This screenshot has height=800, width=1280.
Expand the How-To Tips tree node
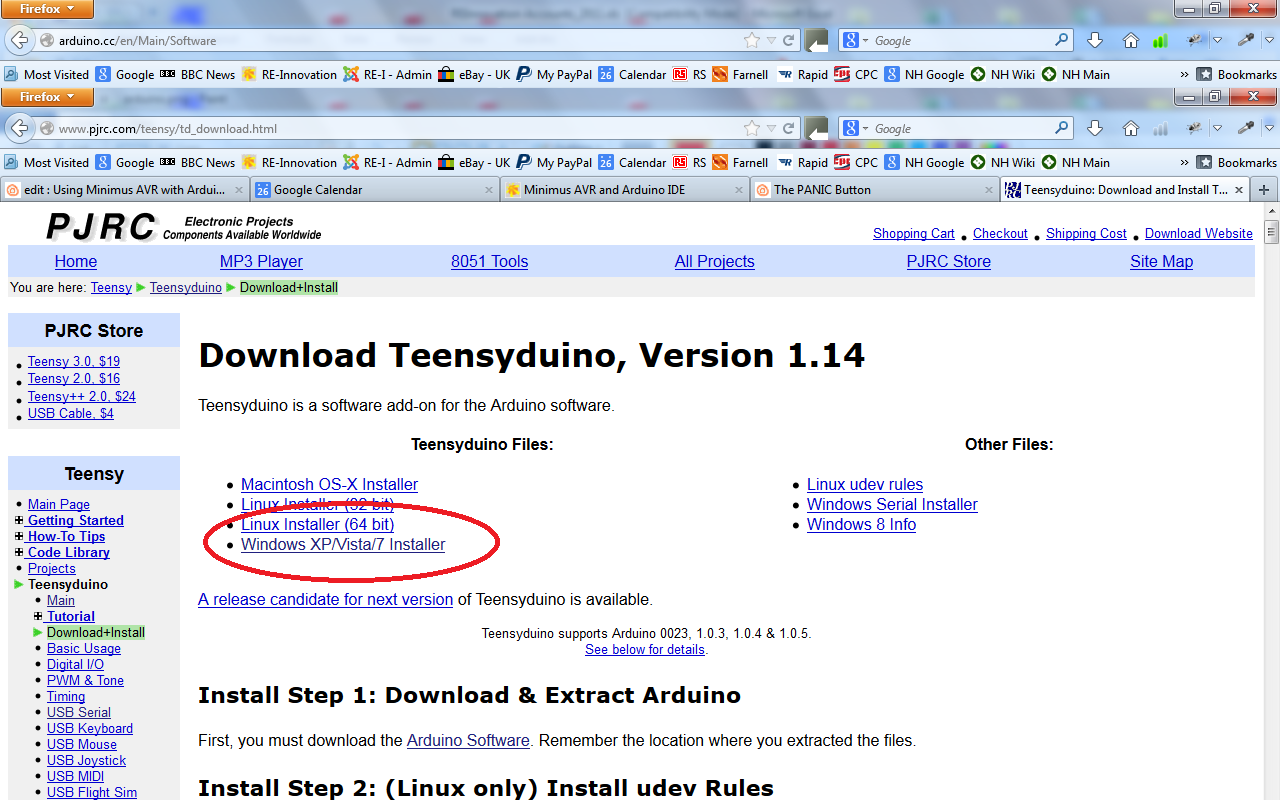(19, 537)
